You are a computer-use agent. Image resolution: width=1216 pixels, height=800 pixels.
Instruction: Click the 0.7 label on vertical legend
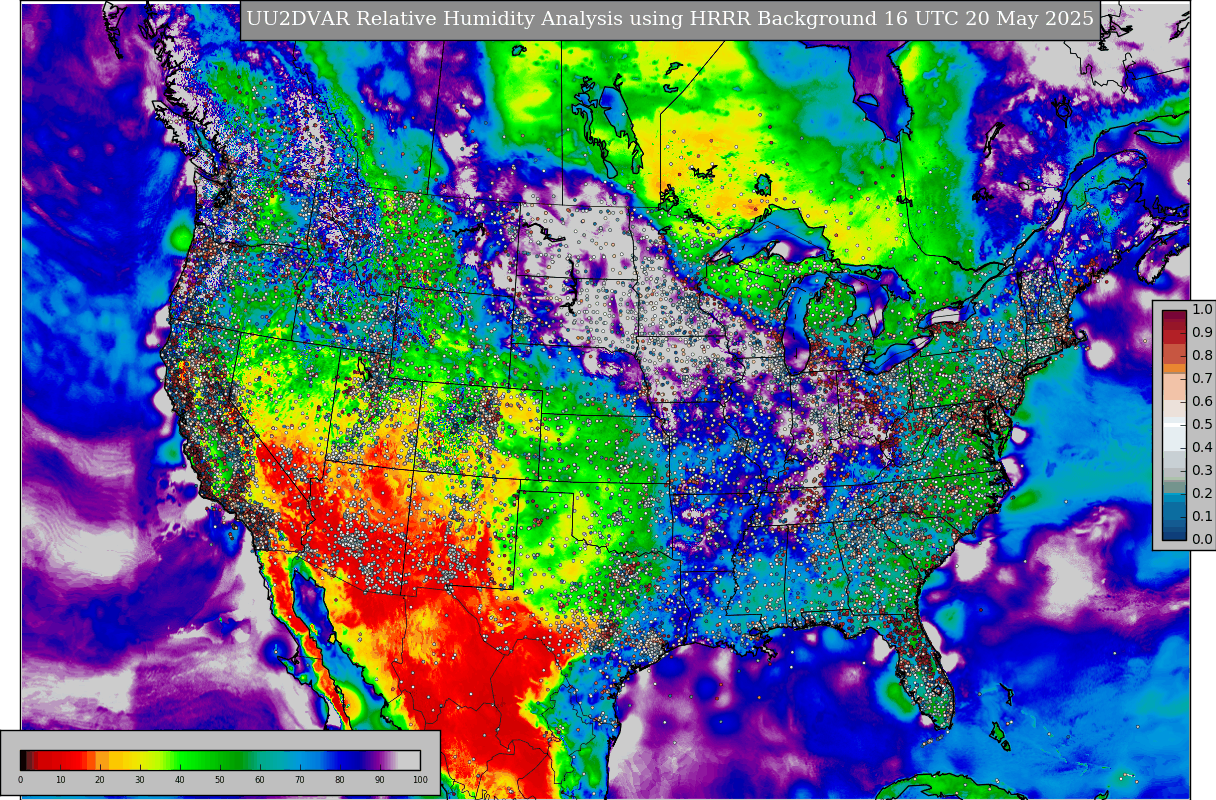click(1203, 378)
